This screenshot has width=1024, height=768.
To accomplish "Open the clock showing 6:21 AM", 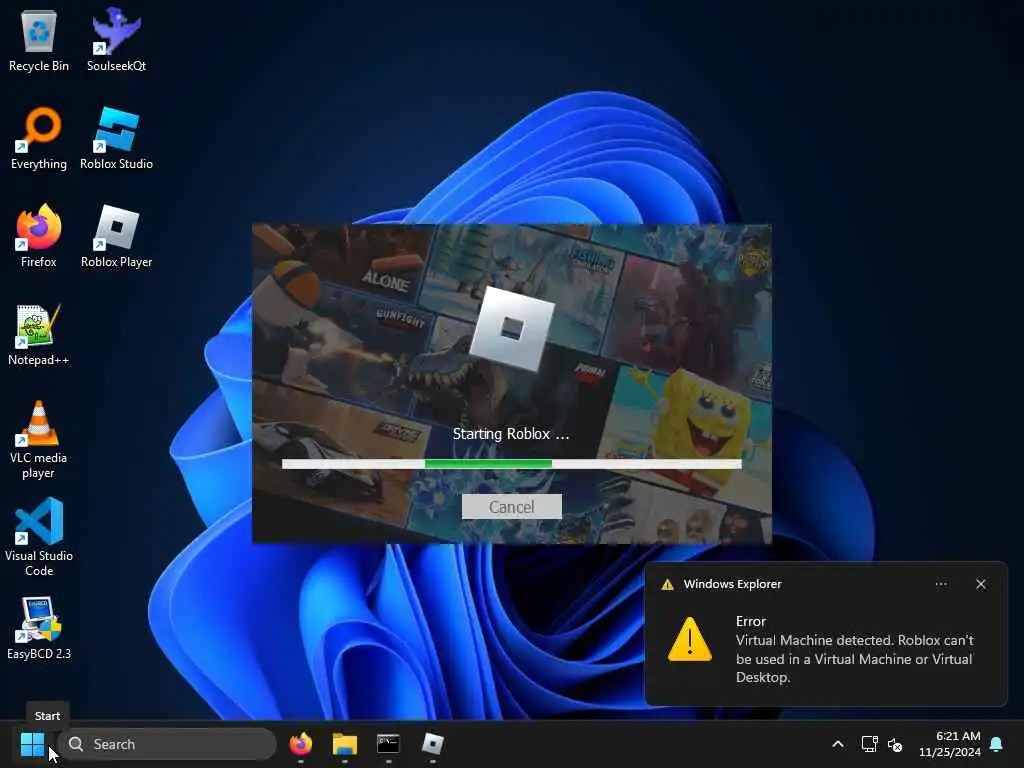I will tap(950, 744).
